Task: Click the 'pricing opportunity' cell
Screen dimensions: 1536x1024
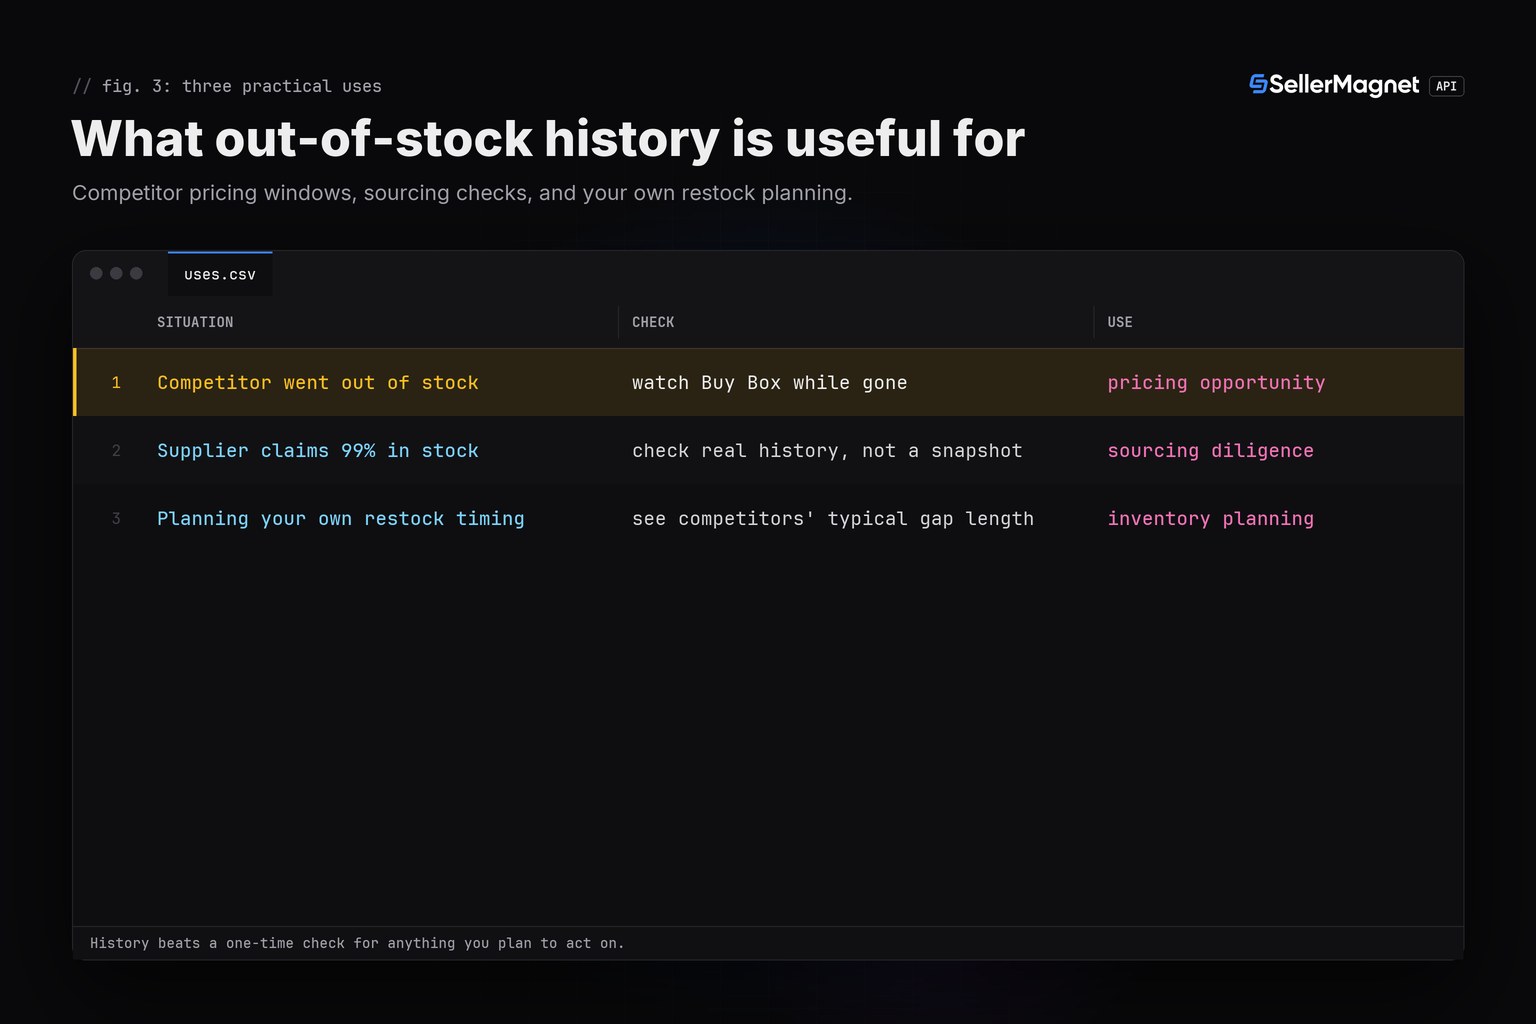Action: pyautogui.click(x=1216, y=383)
